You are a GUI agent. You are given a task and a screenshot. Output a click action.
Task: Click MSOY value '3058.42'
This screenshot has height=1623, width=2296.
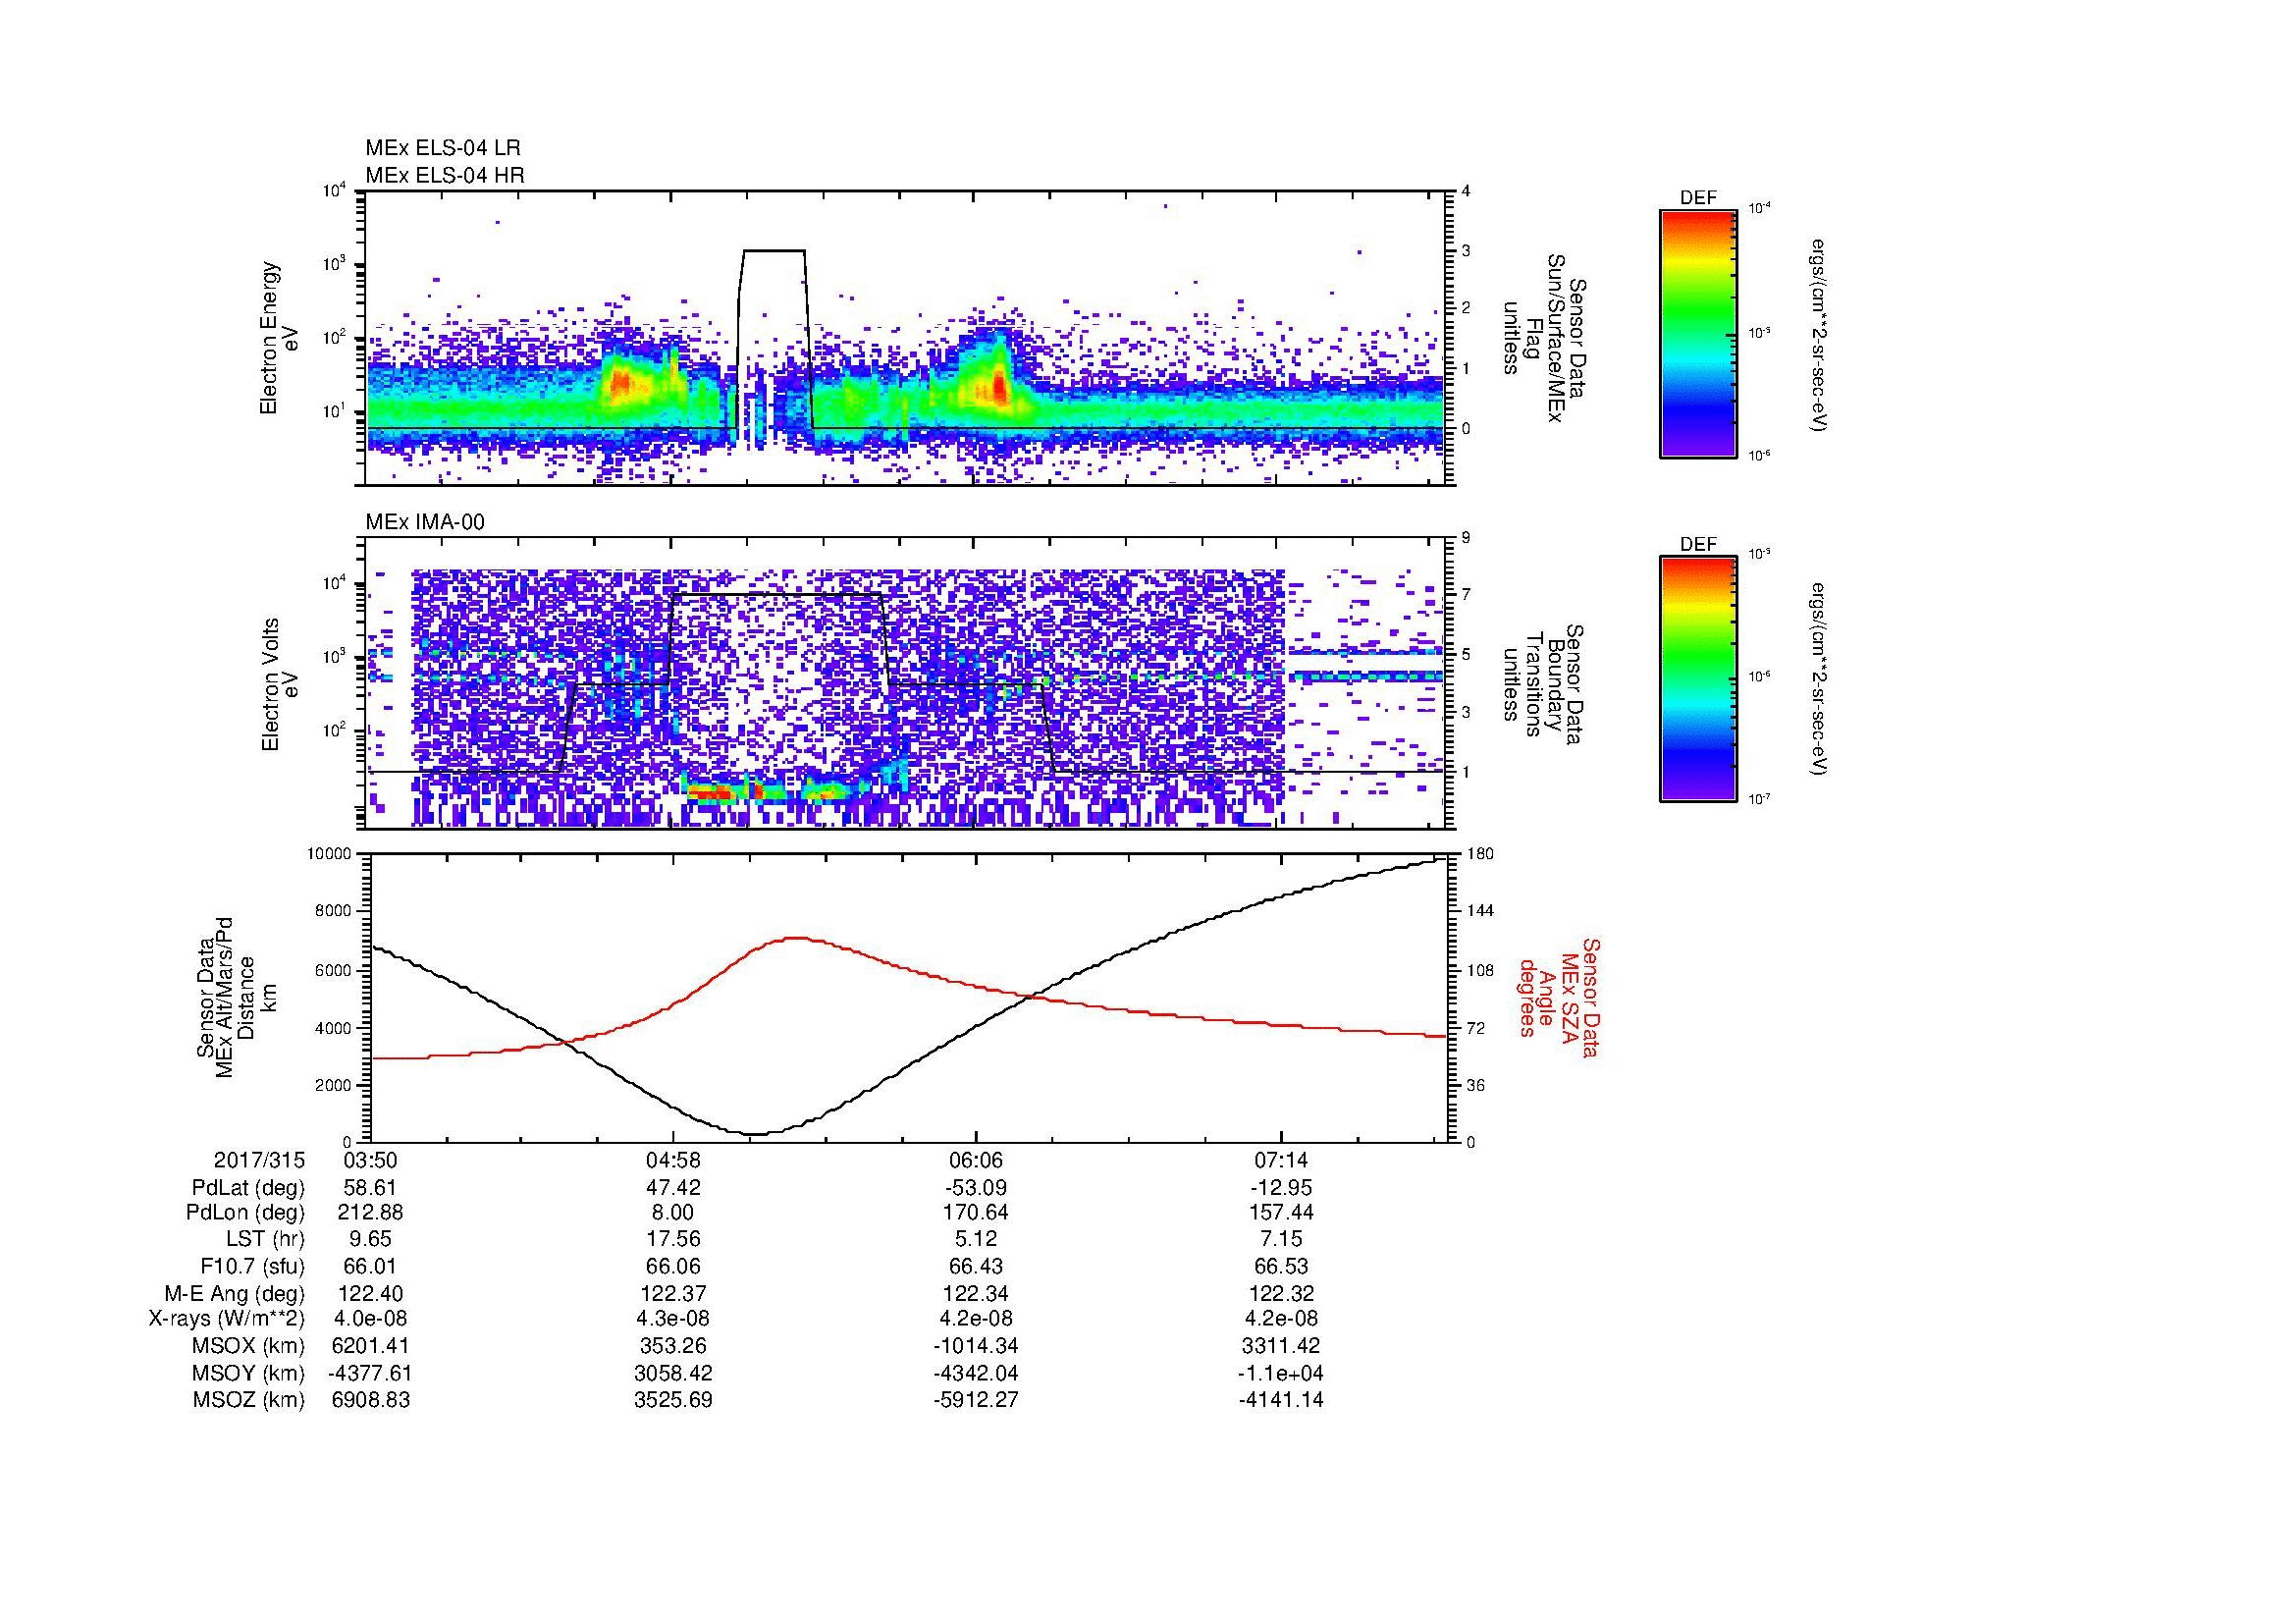[x=674, y=1373]
